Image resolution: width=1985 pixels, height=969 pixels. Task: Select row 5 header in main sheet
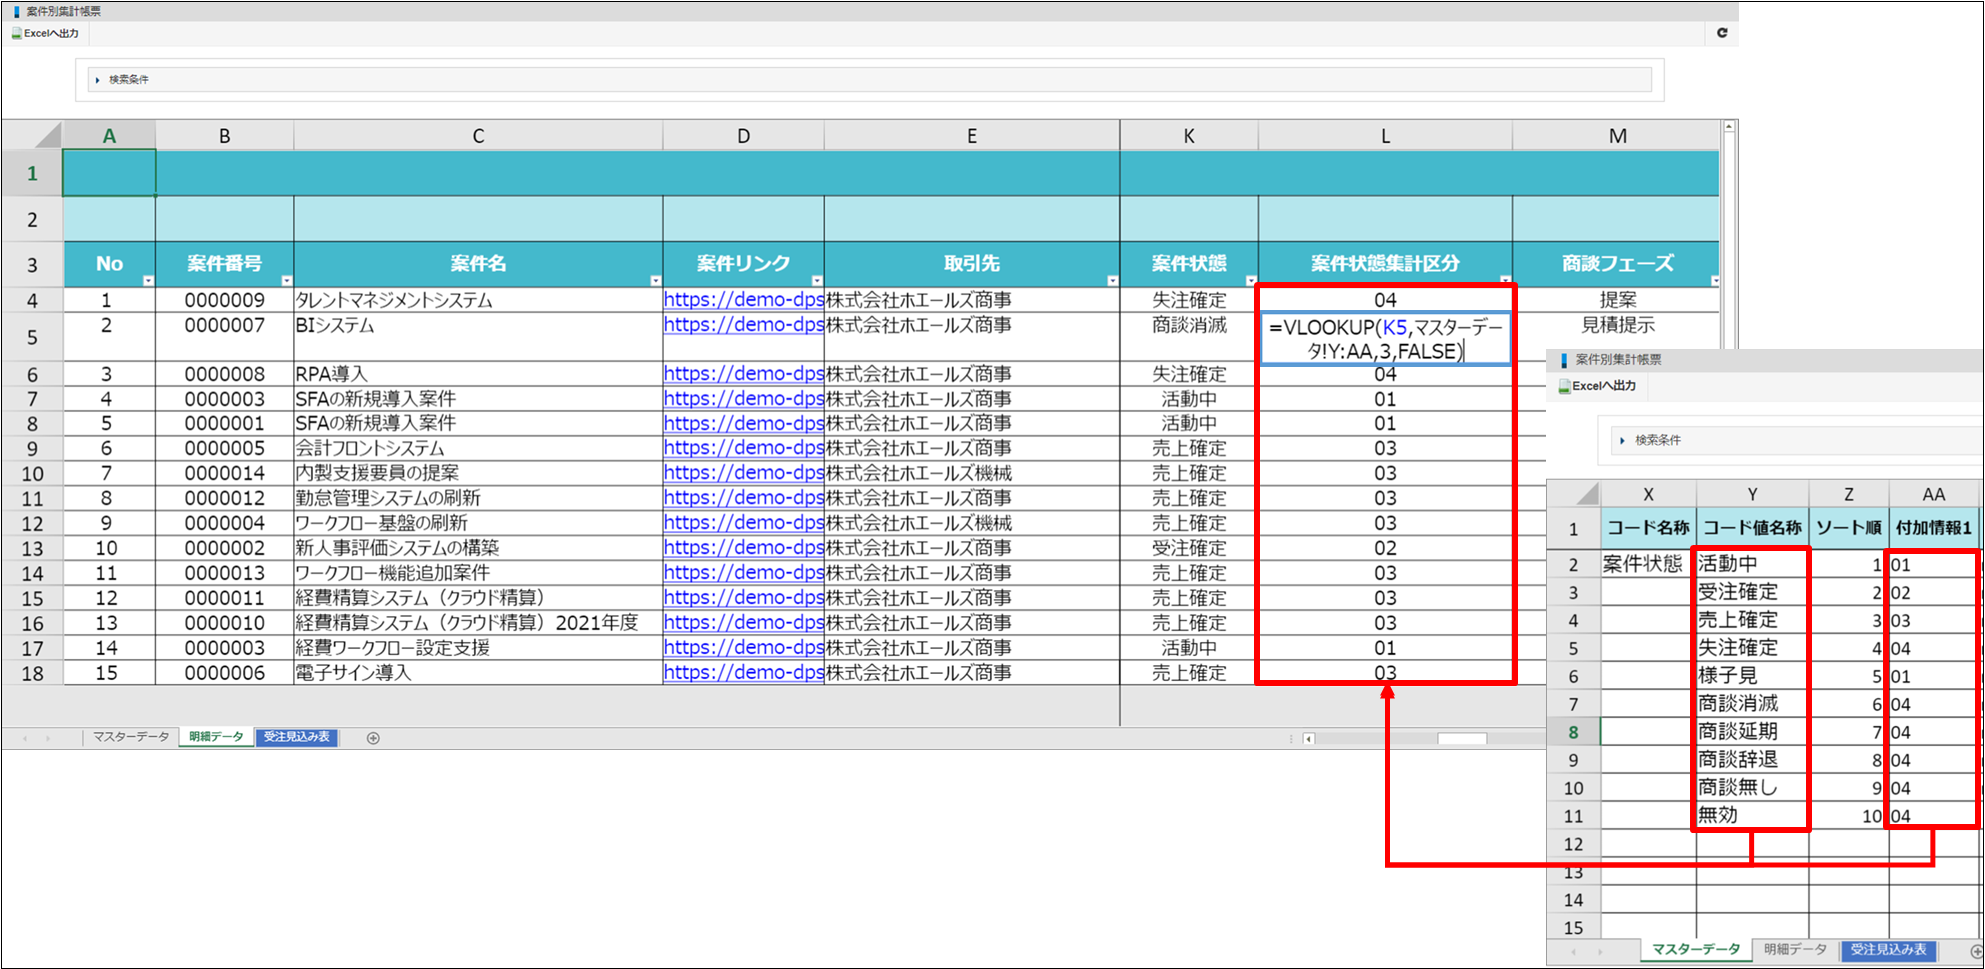32,338
